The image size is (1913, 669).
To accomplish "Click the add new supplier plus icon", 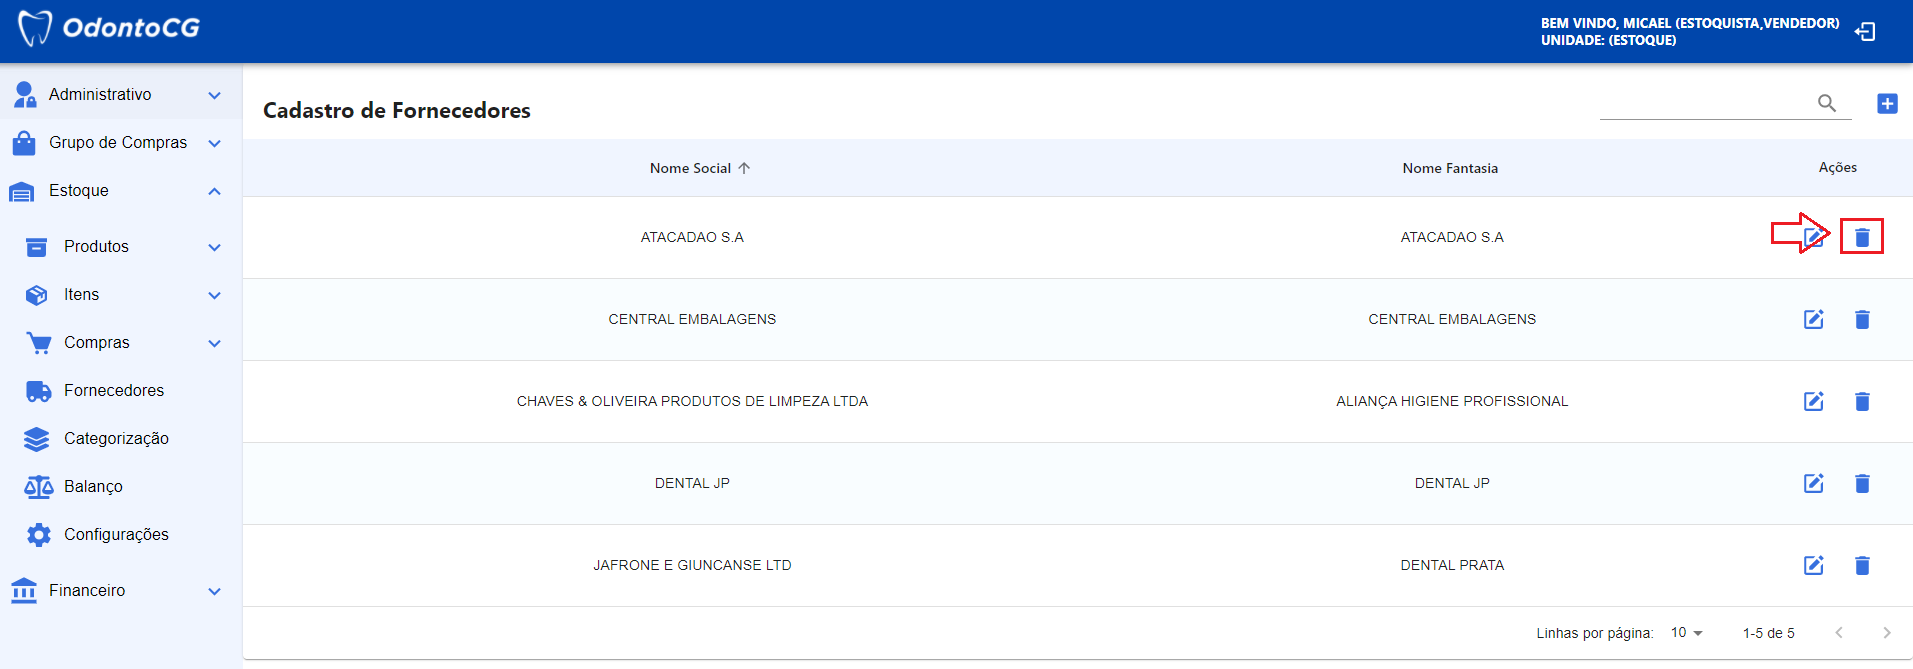I will pyautogui.click(x=1887, y=103).
